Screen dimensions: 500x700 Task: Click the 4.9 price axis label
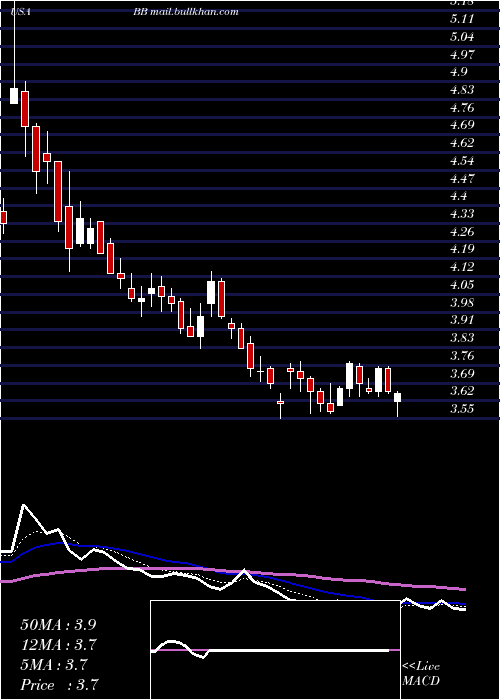click(x=459, y=71)
